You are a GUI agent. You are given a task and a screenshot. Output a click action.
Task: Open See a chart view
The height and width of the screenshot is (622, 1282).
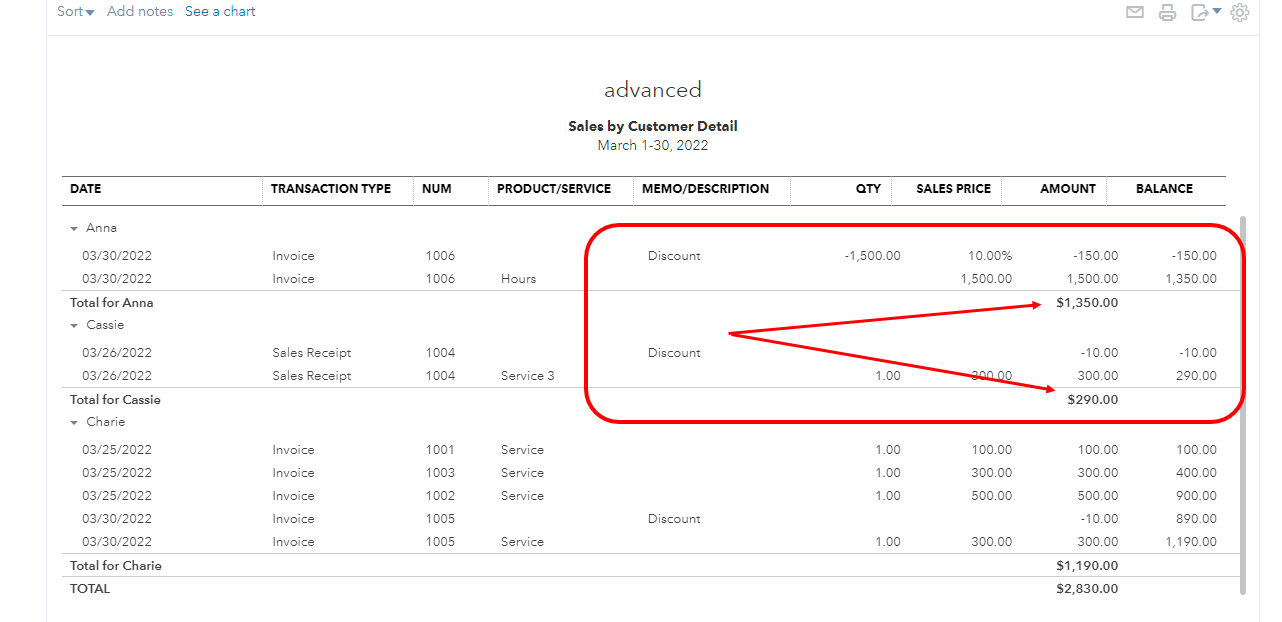220,11
